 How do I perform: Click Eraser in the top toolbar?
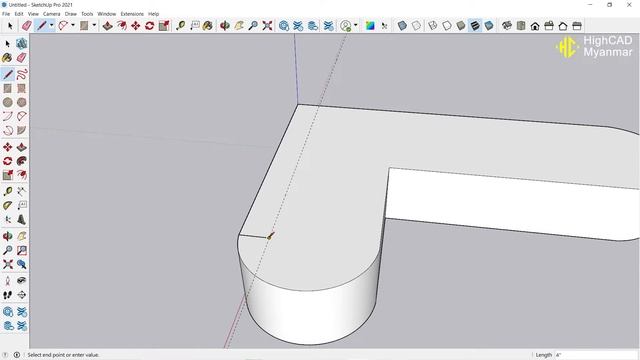(27, 26)
